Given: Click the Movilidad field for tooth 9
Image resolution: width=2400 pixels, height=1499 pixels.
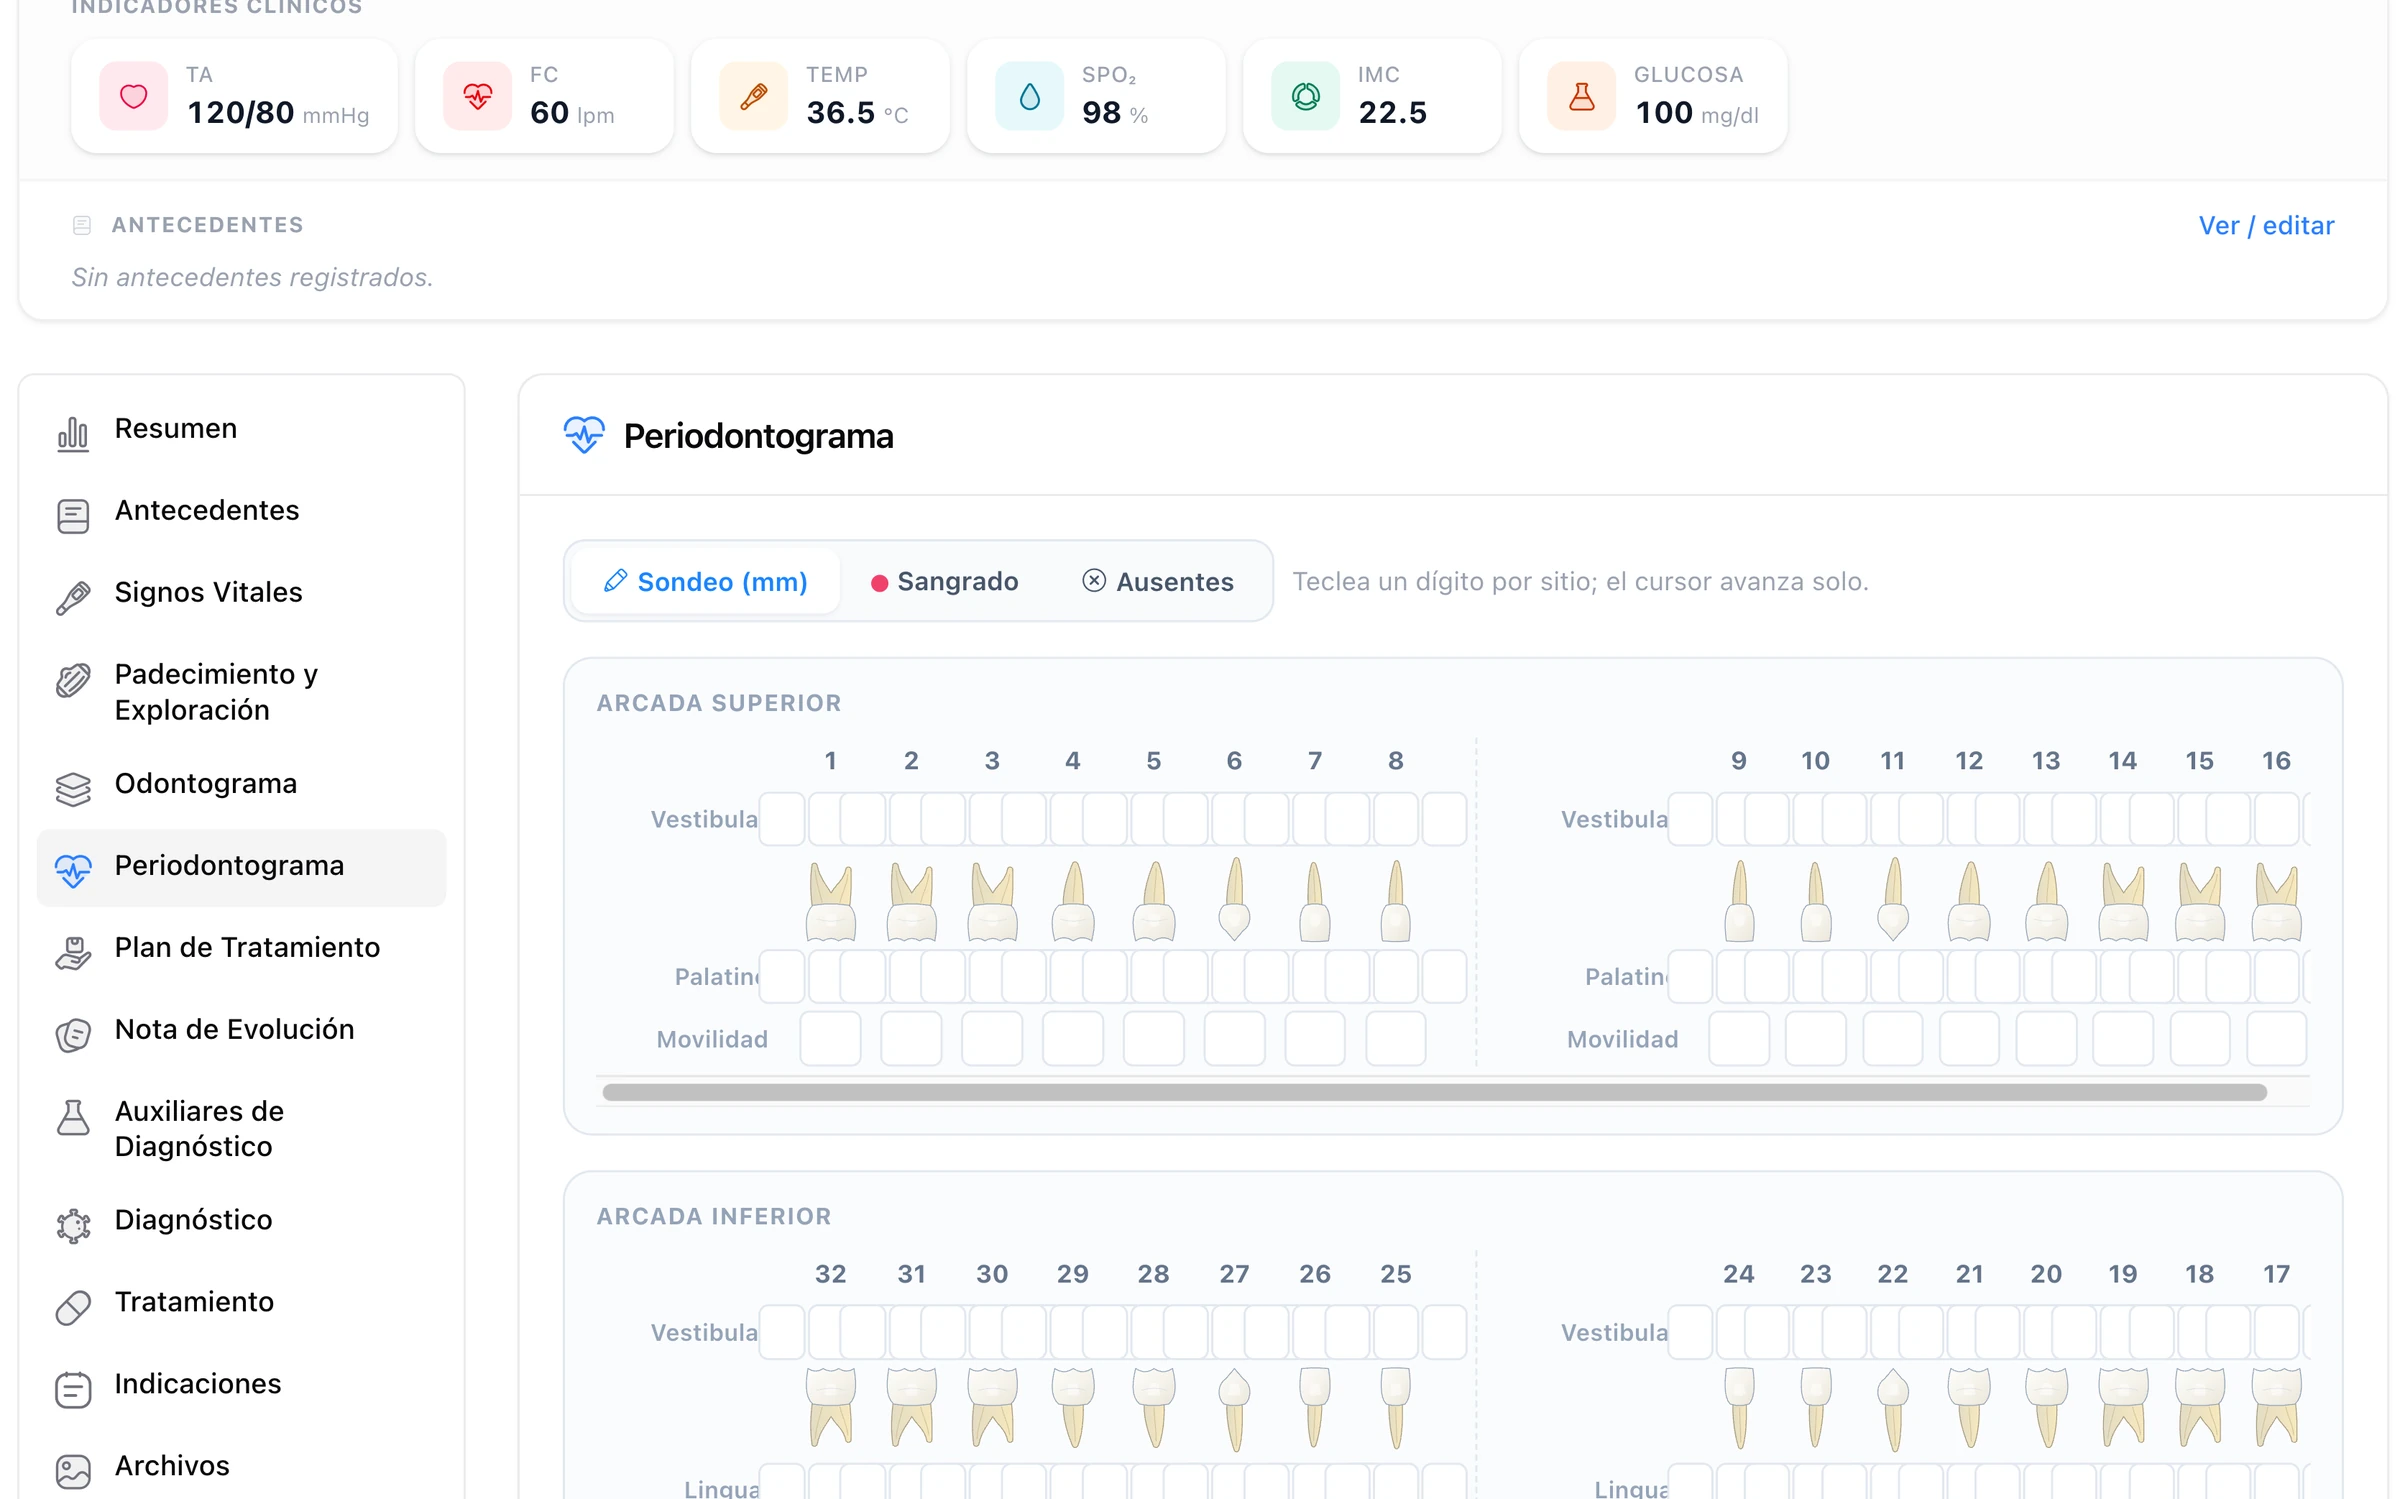Looking at the screenshot, I should coord(1739,1039).
